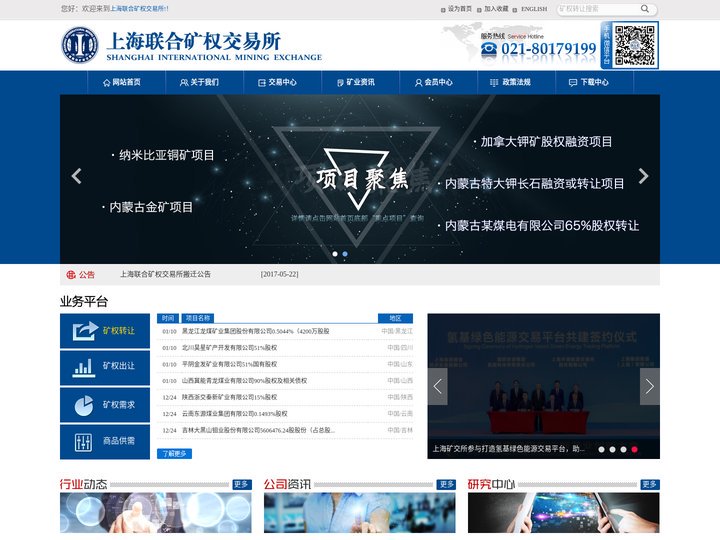Select first banner pagination dot

pyautogui.click(x=335, y=254)
